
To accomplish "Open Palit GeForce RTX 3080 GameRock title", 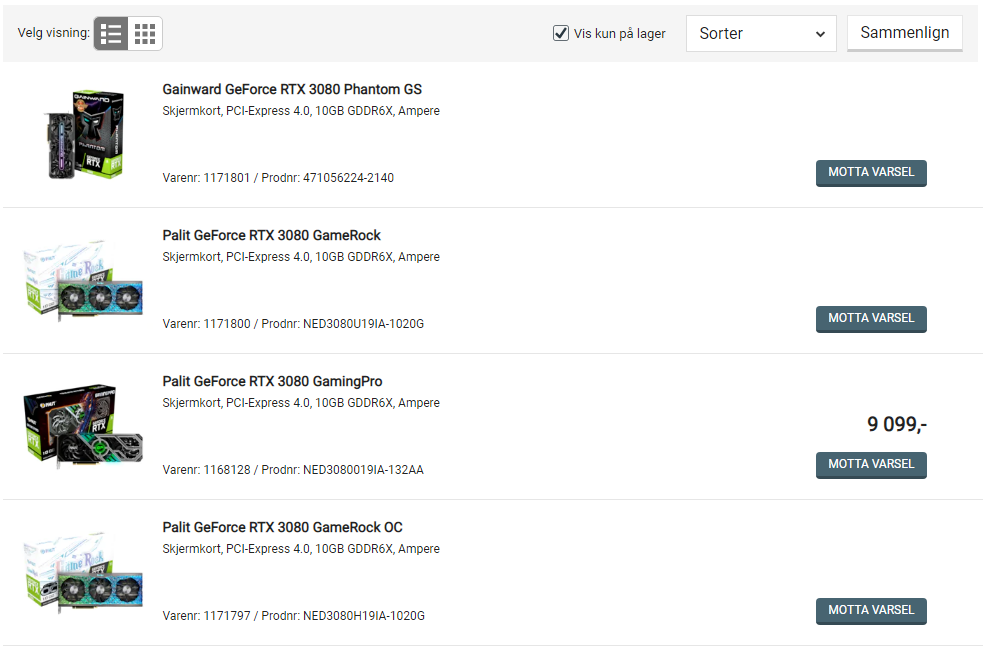I will point(271,235).
